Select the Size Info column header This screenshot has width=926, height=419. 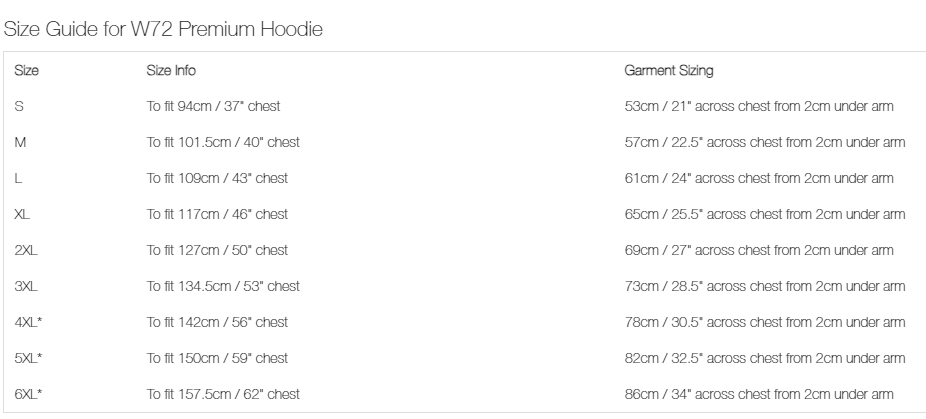point(171,70)
